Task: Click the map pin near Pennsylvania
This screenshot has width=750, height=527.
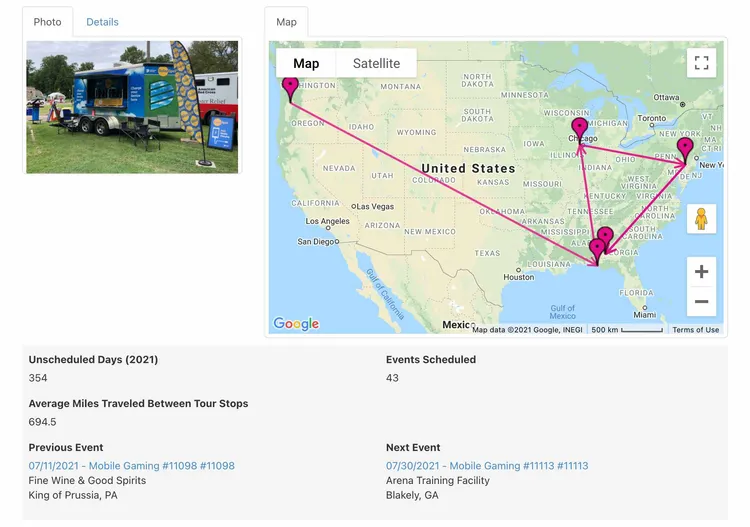Action: 685,150
